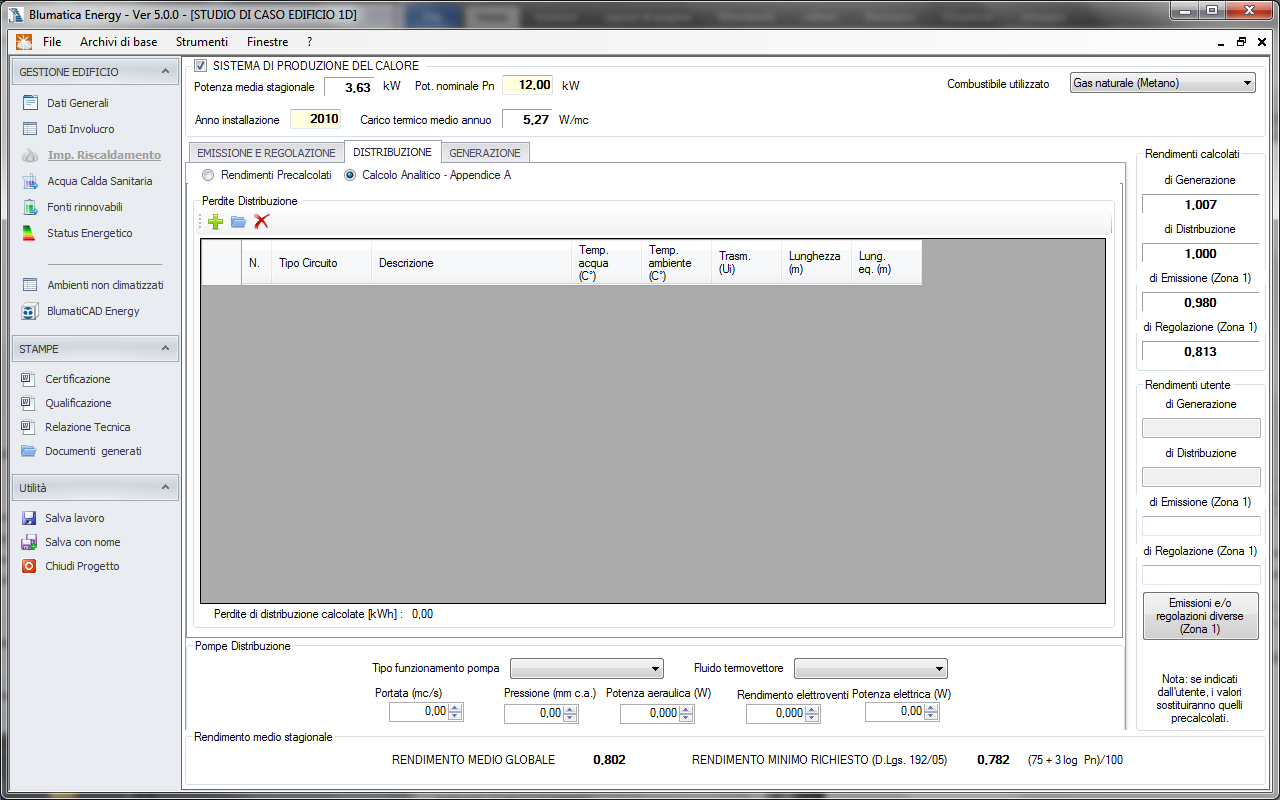This screenshot has height=800, width=1280.
Task: Open Archivi di base menu
Action: point(119,42)
